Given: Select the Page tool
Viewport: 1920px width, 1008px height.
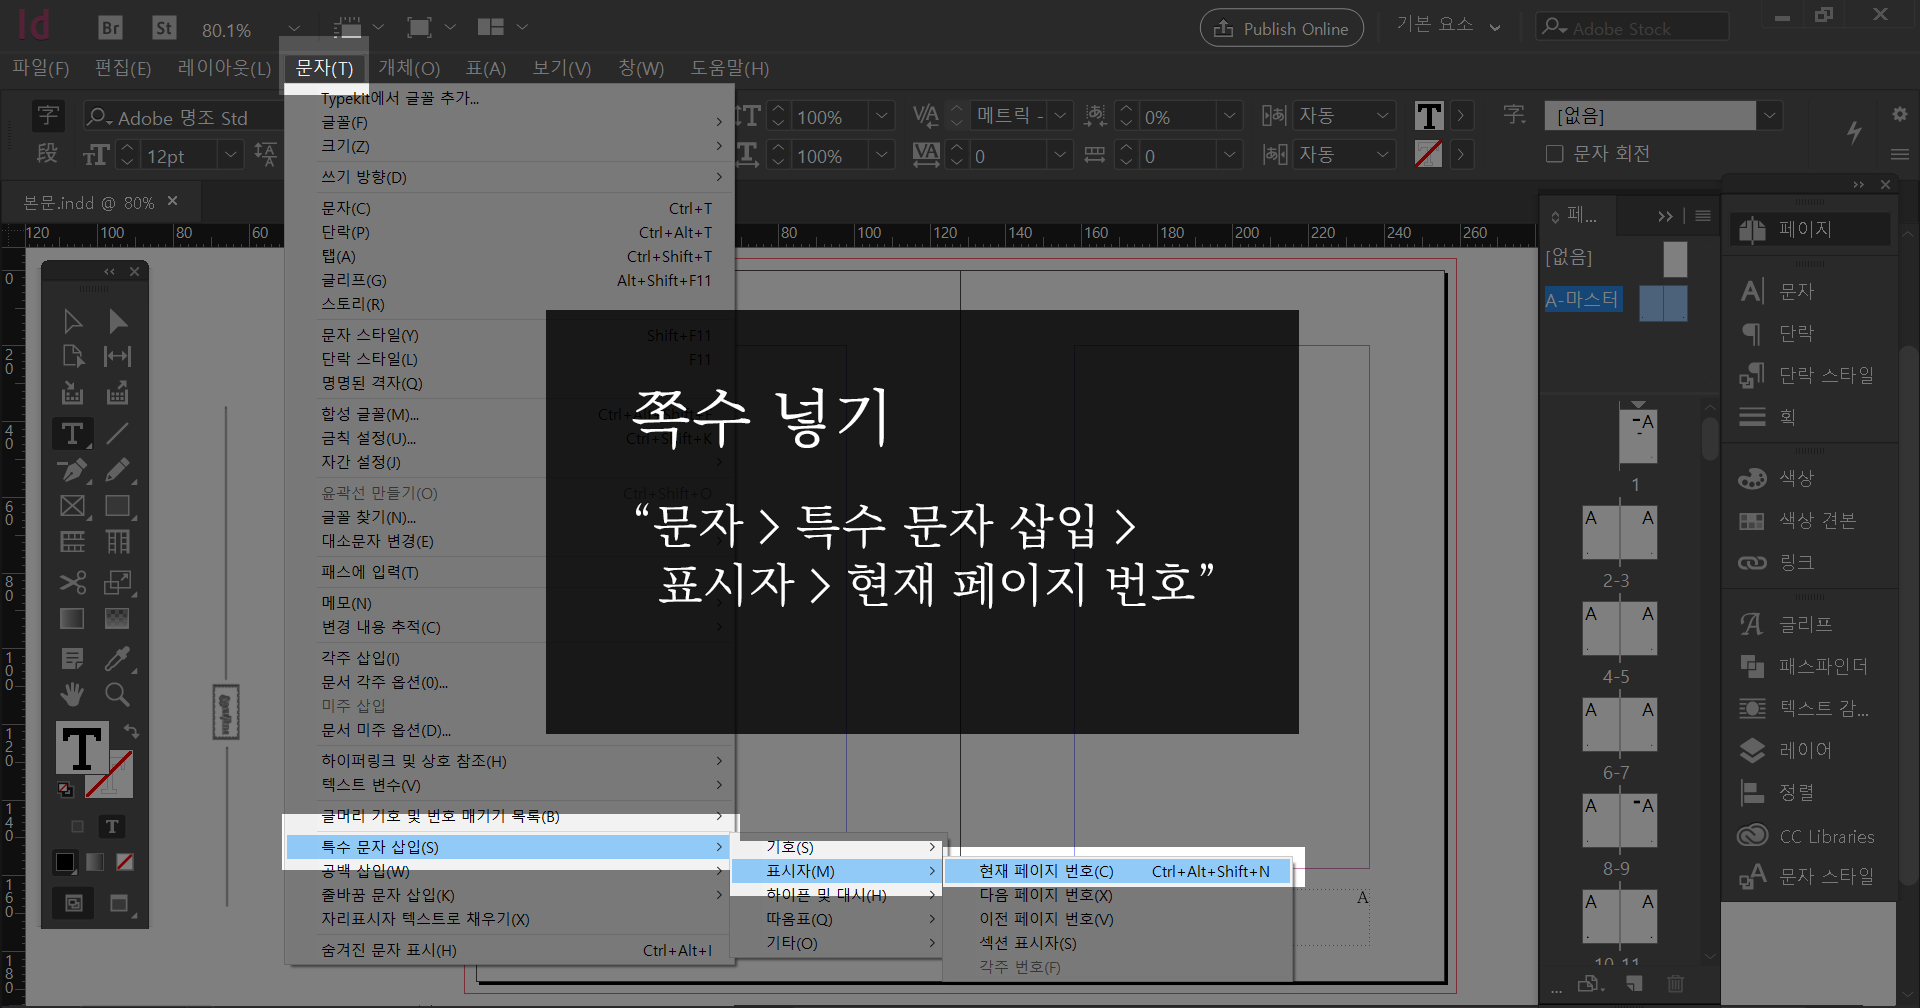Looking at the screenshot, I should coord(72,357).
